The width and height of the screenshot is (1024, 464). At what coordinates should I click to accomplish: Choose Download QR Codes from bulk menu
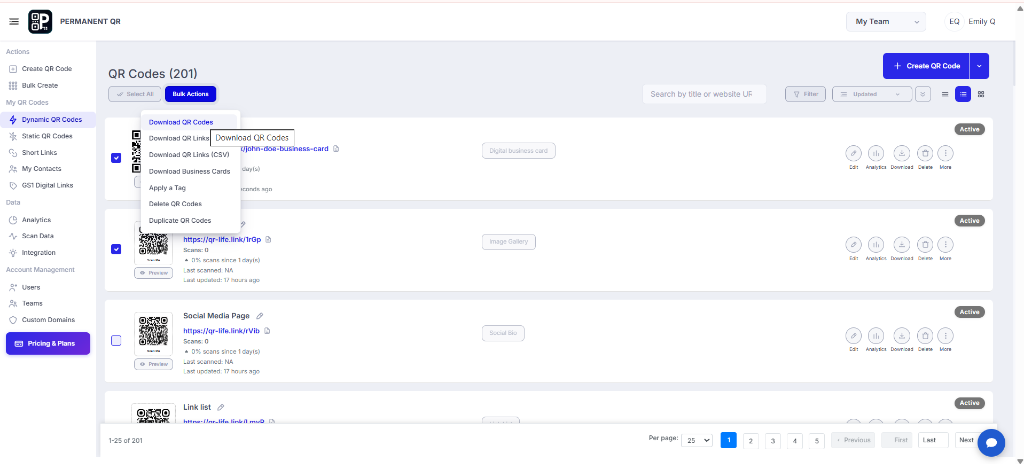click(181, 122)
